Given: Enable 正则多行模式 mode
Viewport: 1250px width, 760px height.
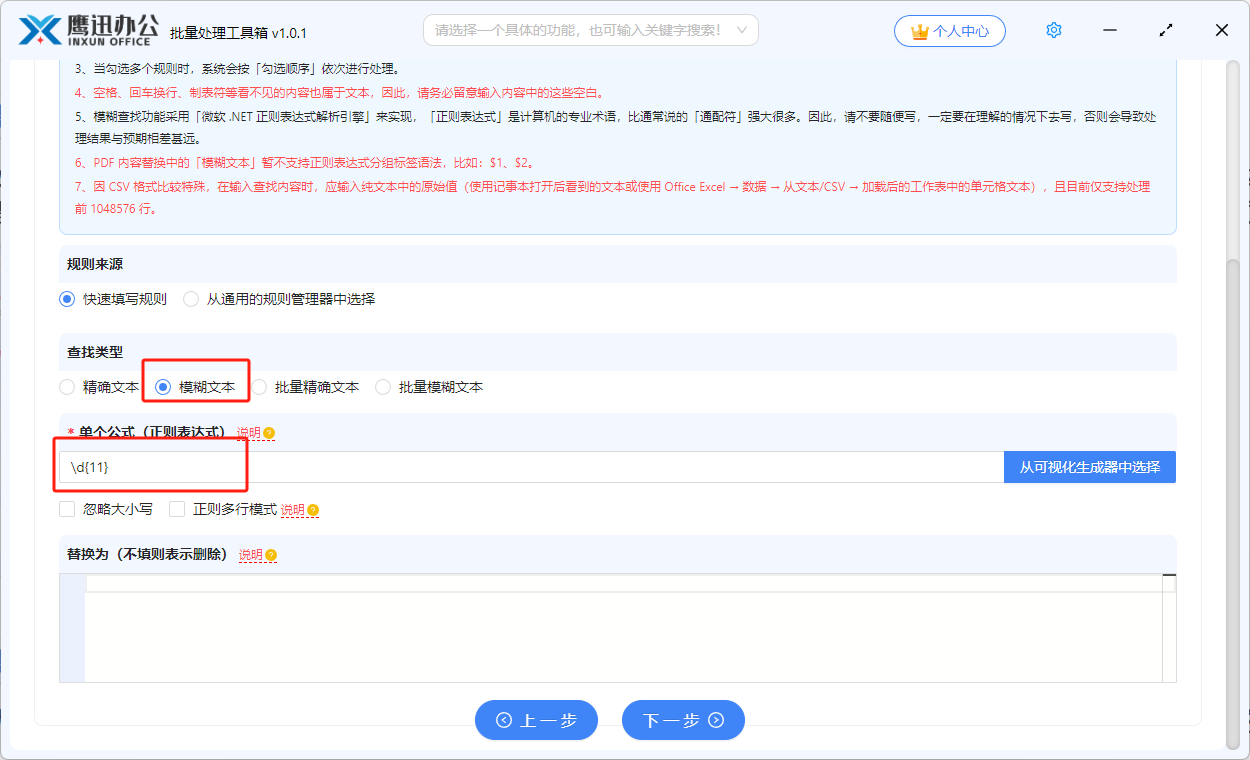Looking at the screenshot, I should click(176, 509).
